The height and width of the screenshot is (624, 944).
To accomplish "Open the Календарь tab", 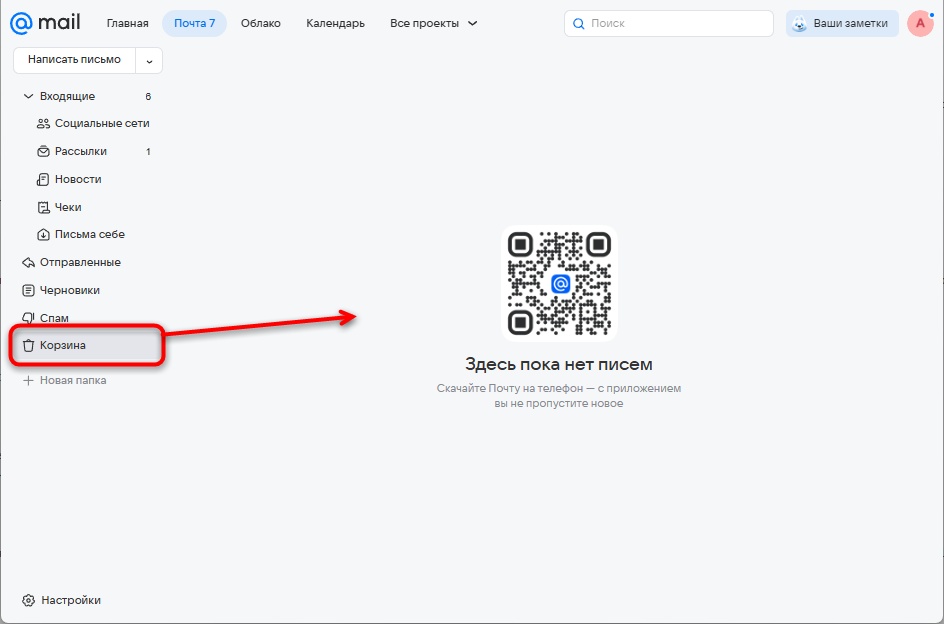I will pyautogui.click(x=335, y=23).
